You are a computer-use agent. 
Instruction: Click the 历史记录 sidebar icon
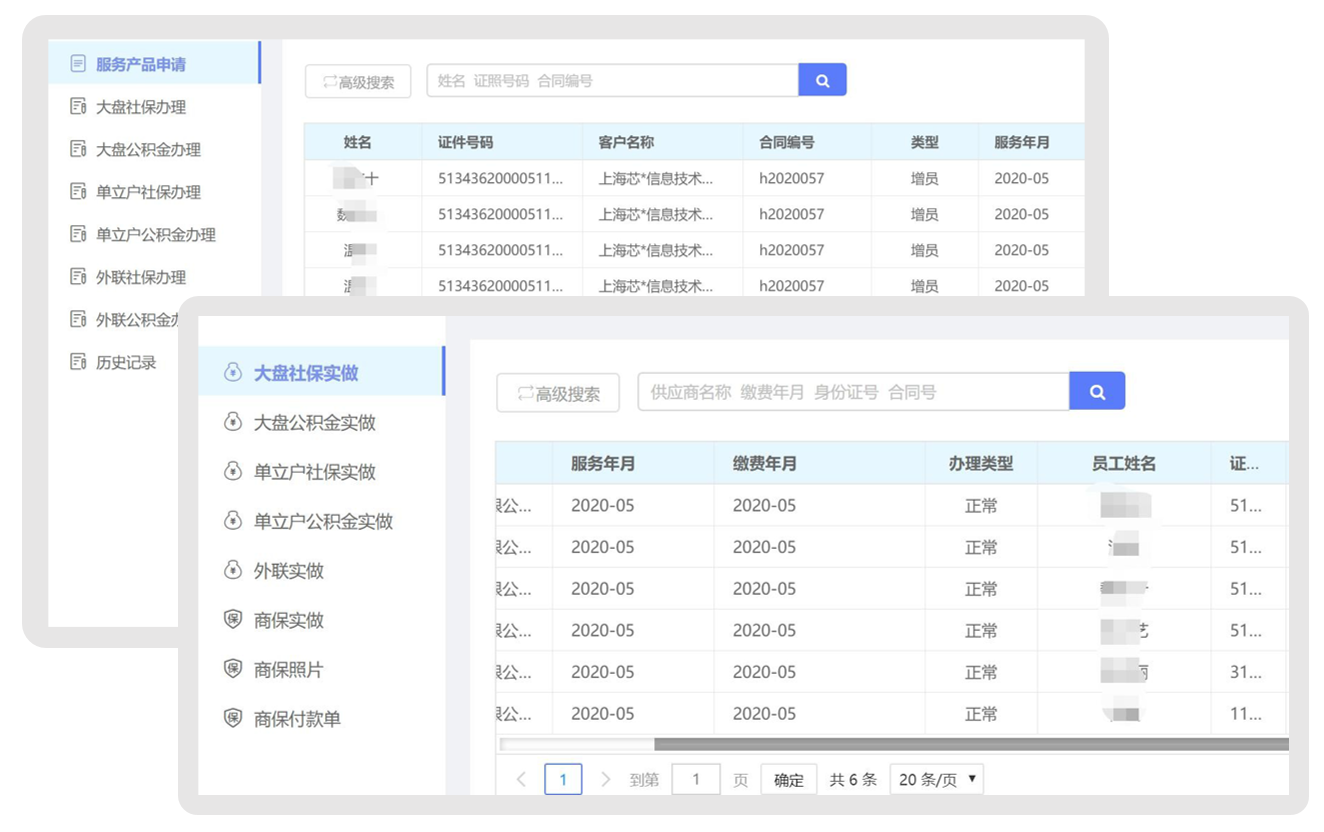pyautogui.click(x=78, y=362)
